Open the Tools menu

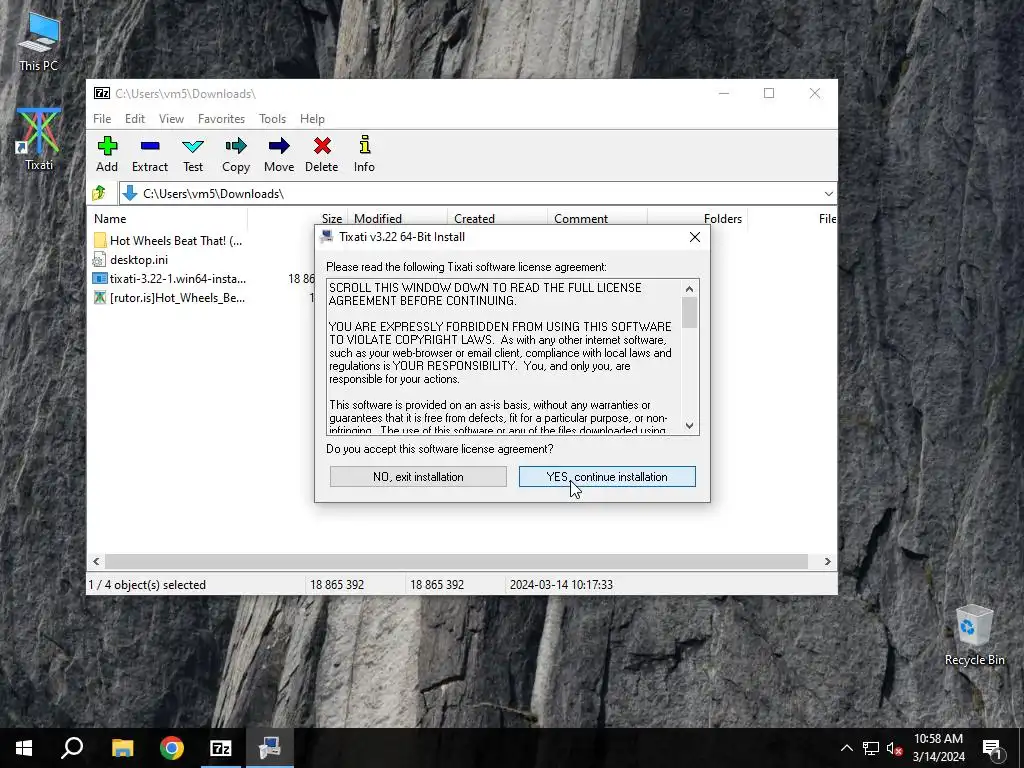[x=272, y=119]
